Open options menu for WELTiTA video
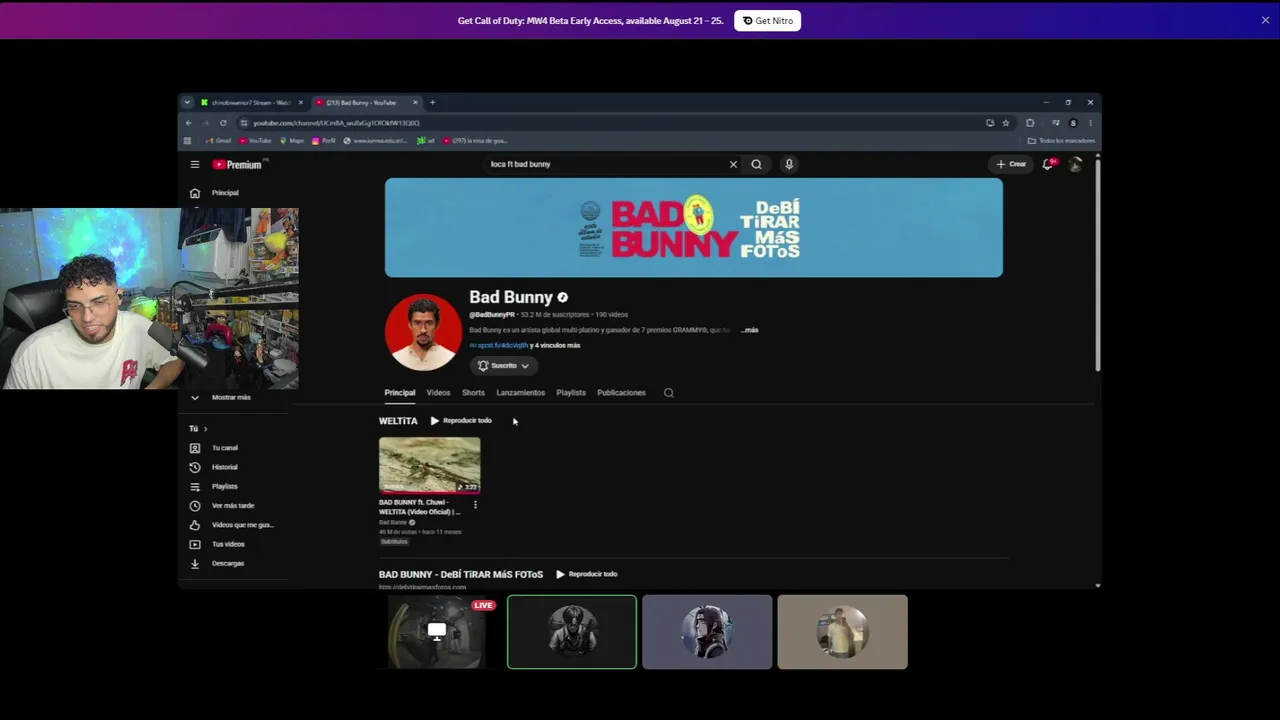The image size is (1280, 720). coord(475,505)
